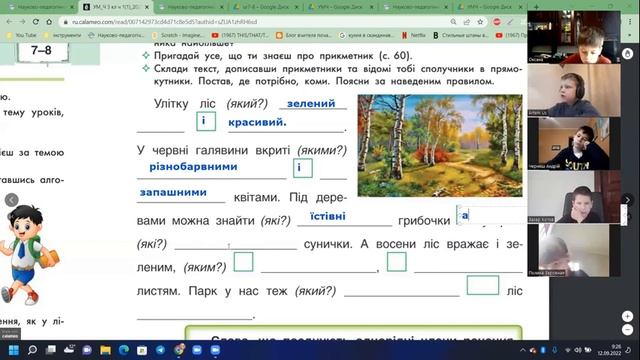Screen dimensions: 640x360
Task: Zoom in with the plus button
Action: tap(627, 316)
